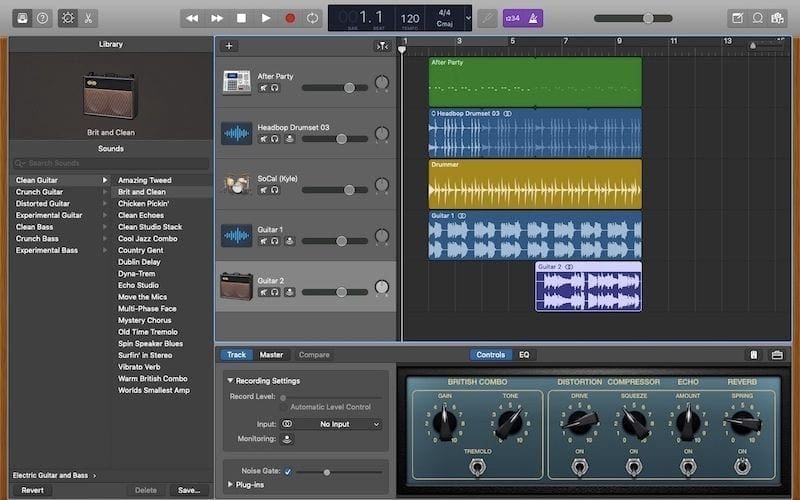Open the Loop Browser icon
Screen dimensions: 800x500
click(x=758, y=18)
